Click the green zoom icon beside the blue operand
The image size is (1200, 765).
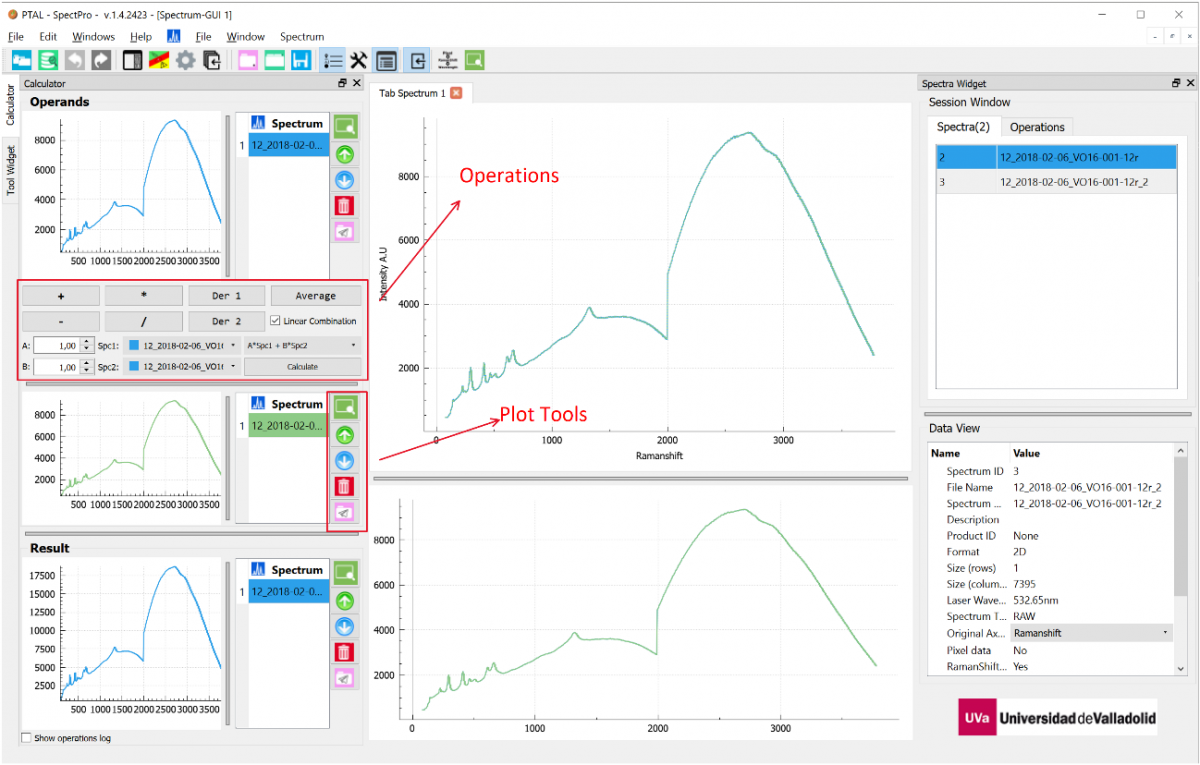click(345, 127)
